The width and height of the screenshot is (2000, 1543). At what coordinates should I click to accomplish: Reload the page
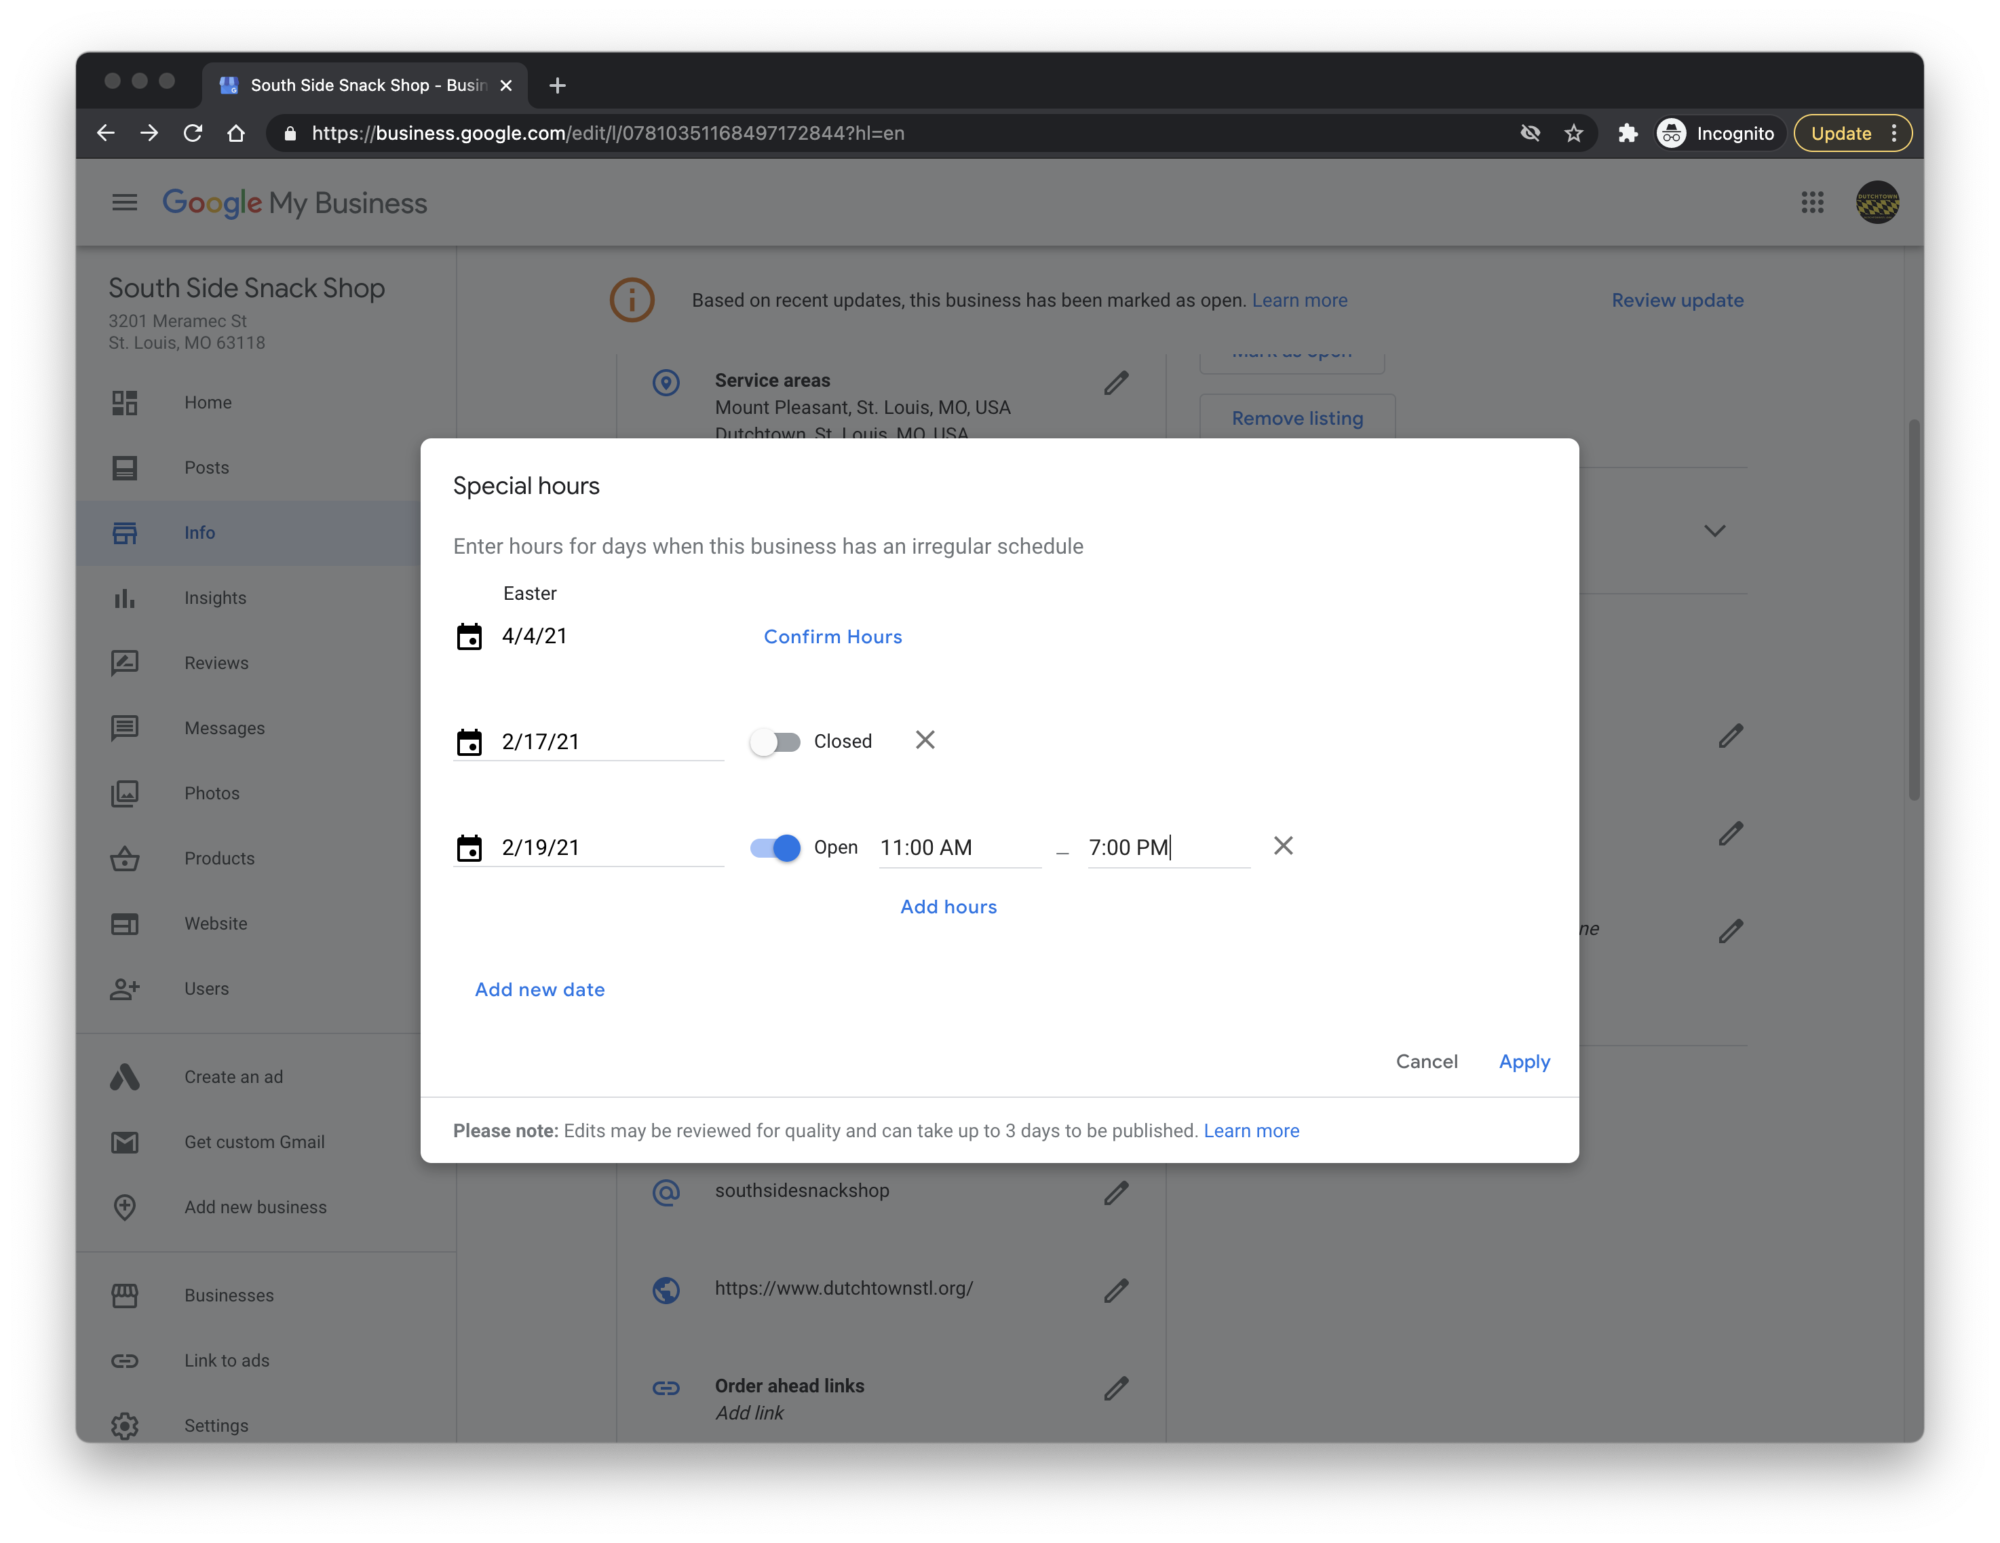[x=193, y=133]
